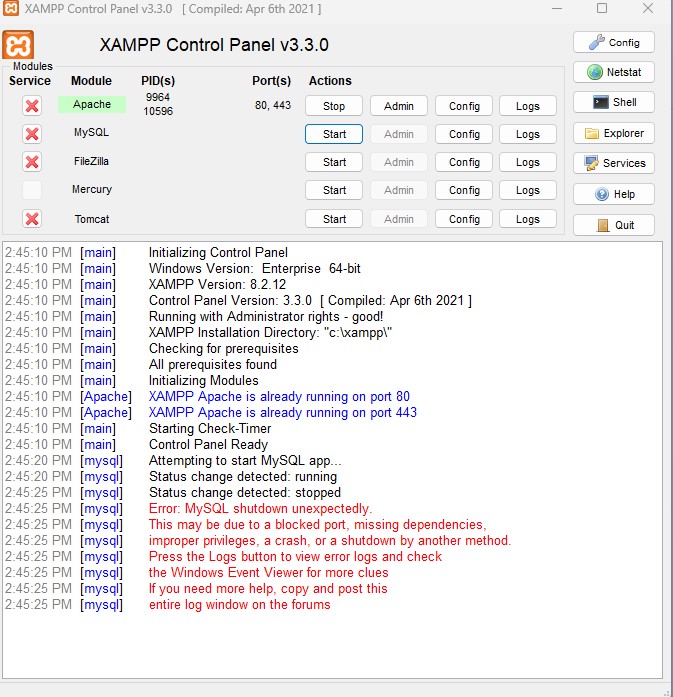Image resolution: width=673 pixels, height=697 pixels.
Task: Open Config with the wrench icon
Action: click(613, 42)
